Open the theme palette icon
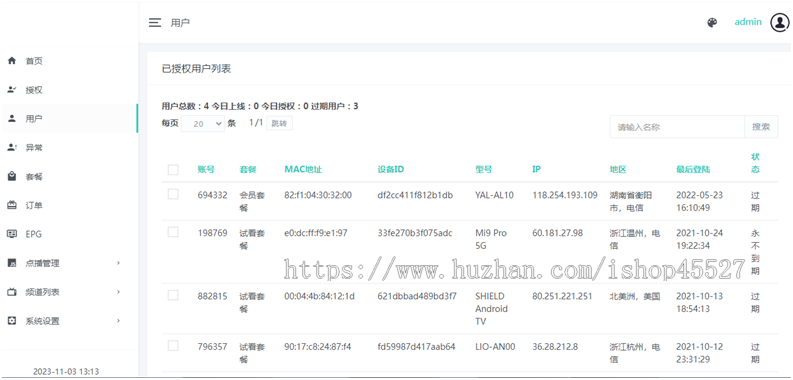Image resolution: width=793 pixels, height=380 pixels. coord(712,23)
